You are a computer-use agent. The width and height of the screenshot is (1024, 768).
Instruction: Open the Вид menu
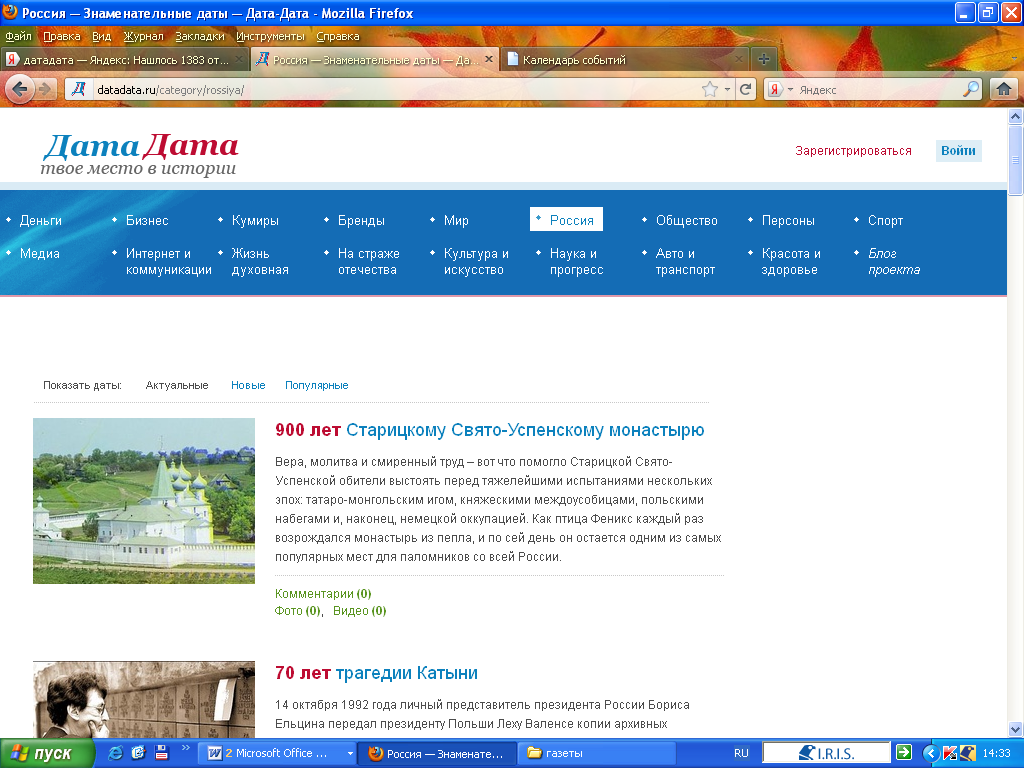pyautogui.click(x=101, y=36)
